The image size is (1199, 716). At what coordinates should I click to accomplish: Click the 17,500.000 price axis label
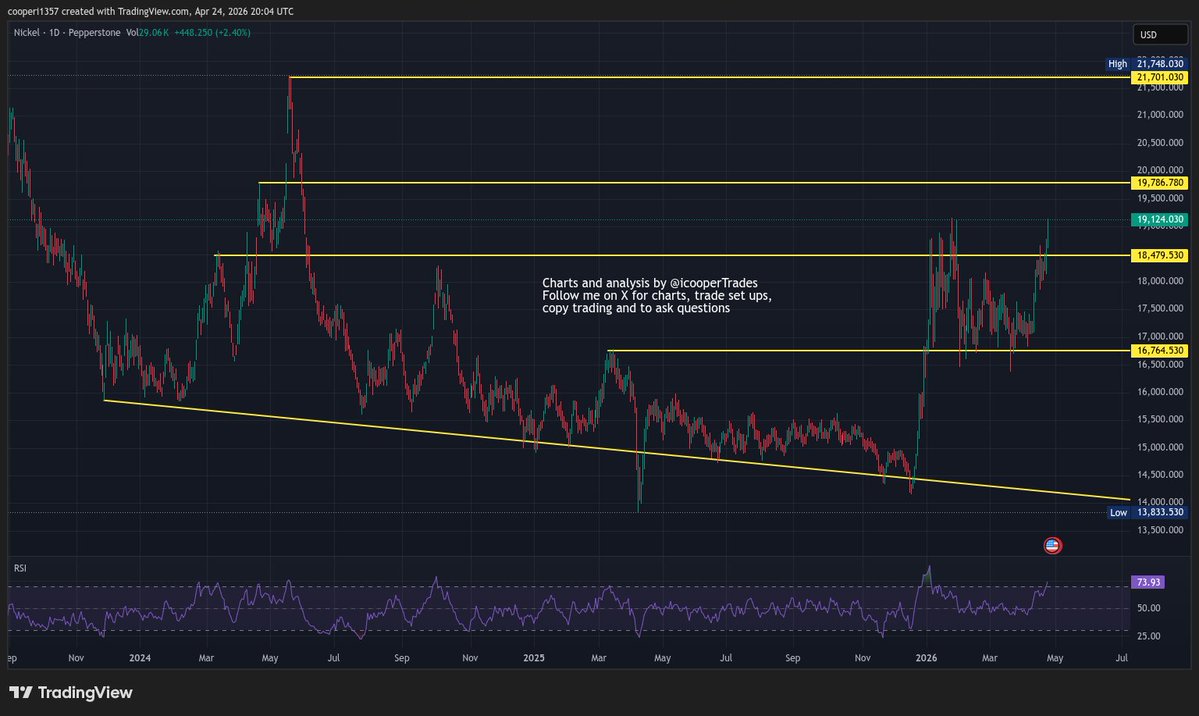1160,309
